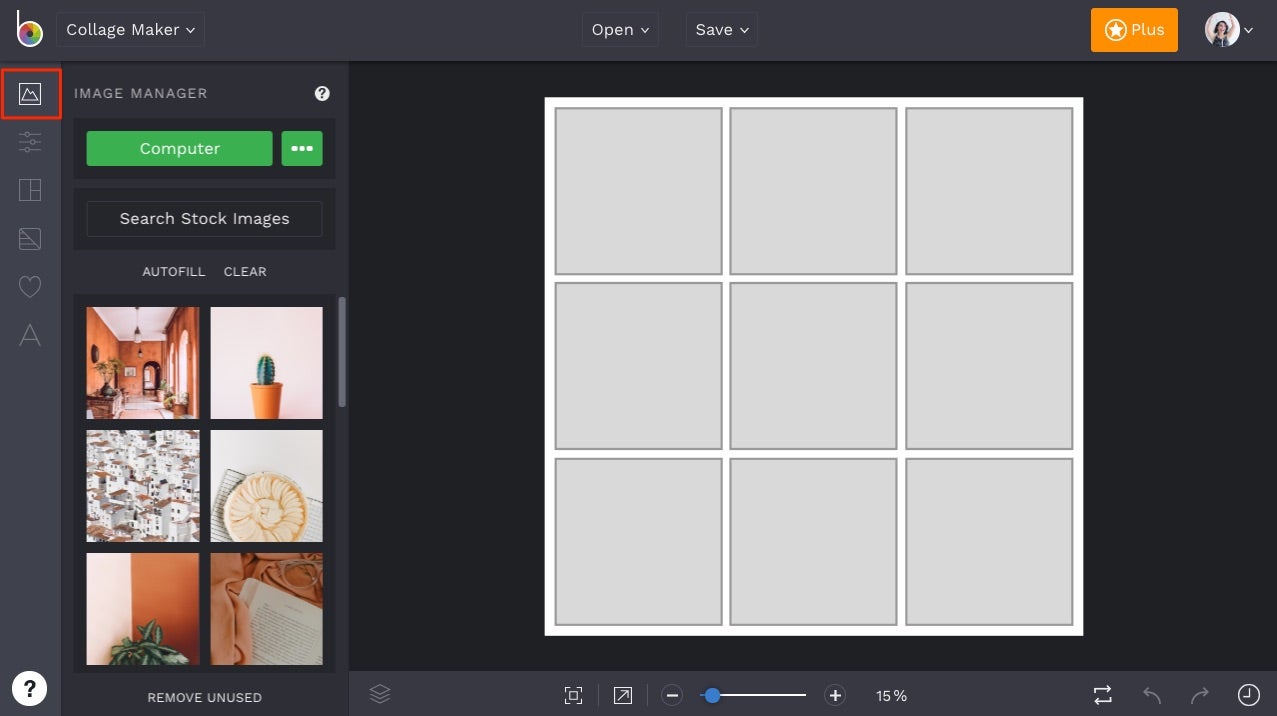Open the Graphics panel with the heart icon

pos(30,286)
